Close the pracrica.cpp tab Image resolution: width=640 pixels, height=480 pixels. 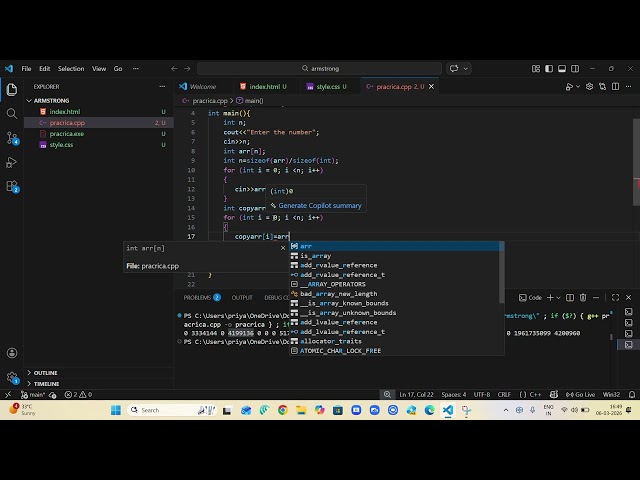pyautogui.click(x=431, y=87)
